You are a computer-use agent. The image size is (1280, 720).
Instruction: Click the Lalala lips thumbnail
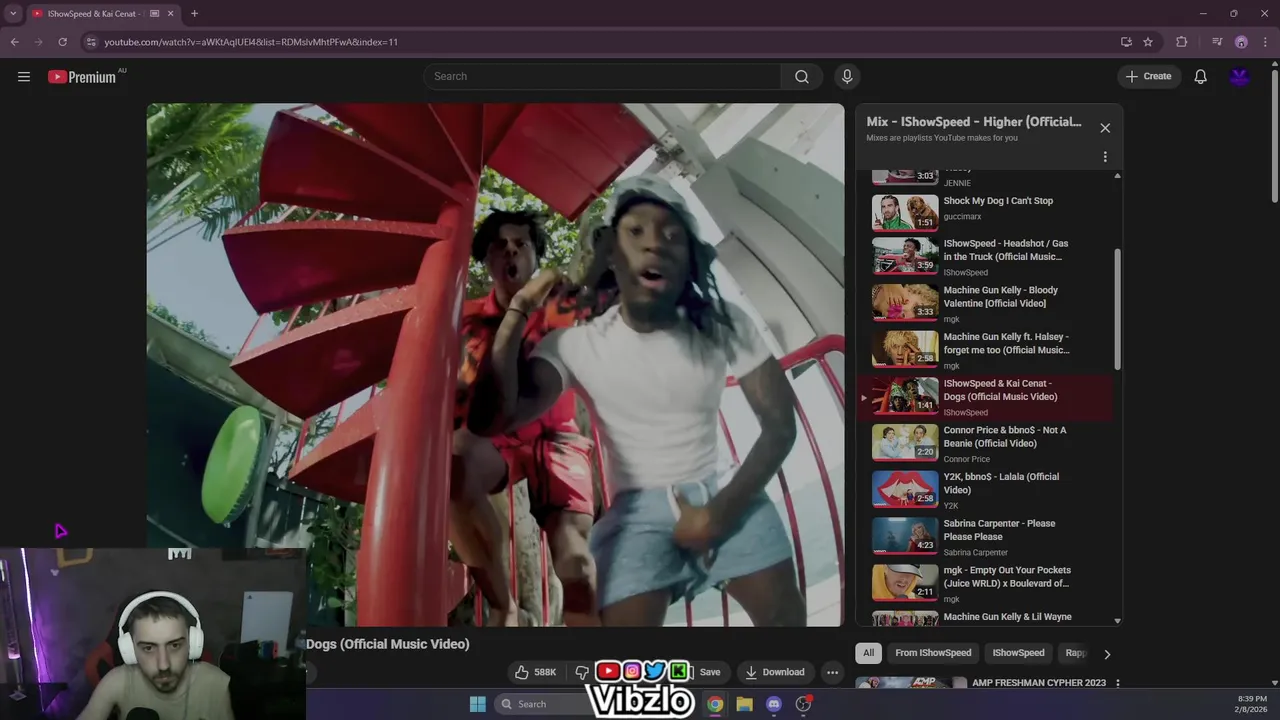(x=905, y=491)
